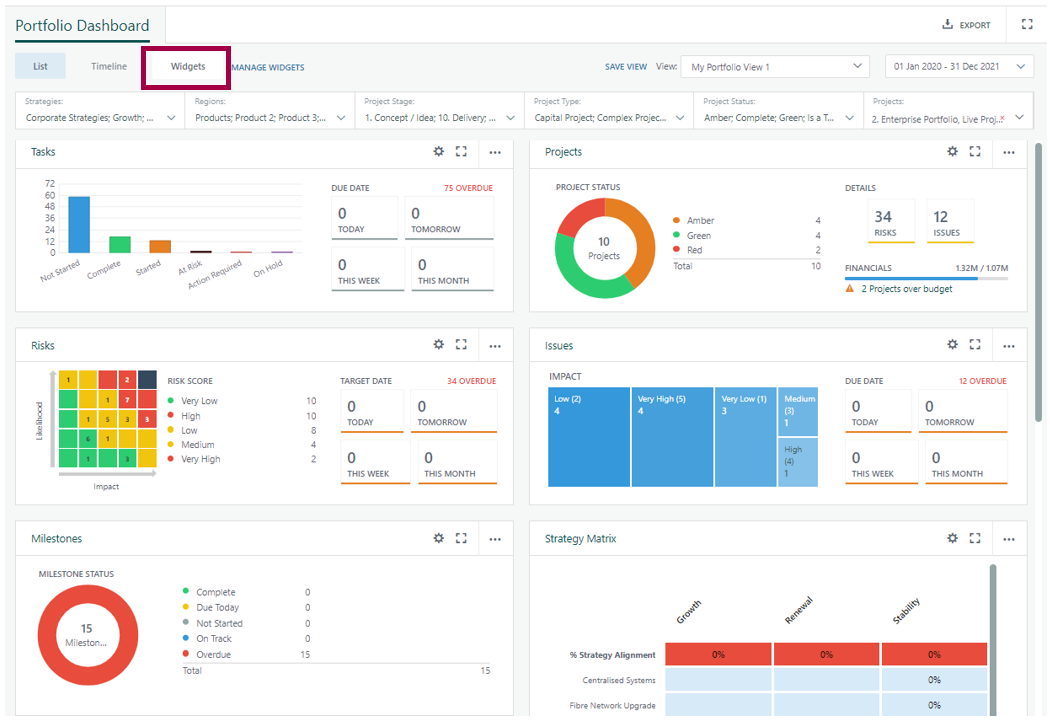Click the Very High (5) impact block
Image resolution: width=1050 pixels, height=721 pixels.
(672, 436)
